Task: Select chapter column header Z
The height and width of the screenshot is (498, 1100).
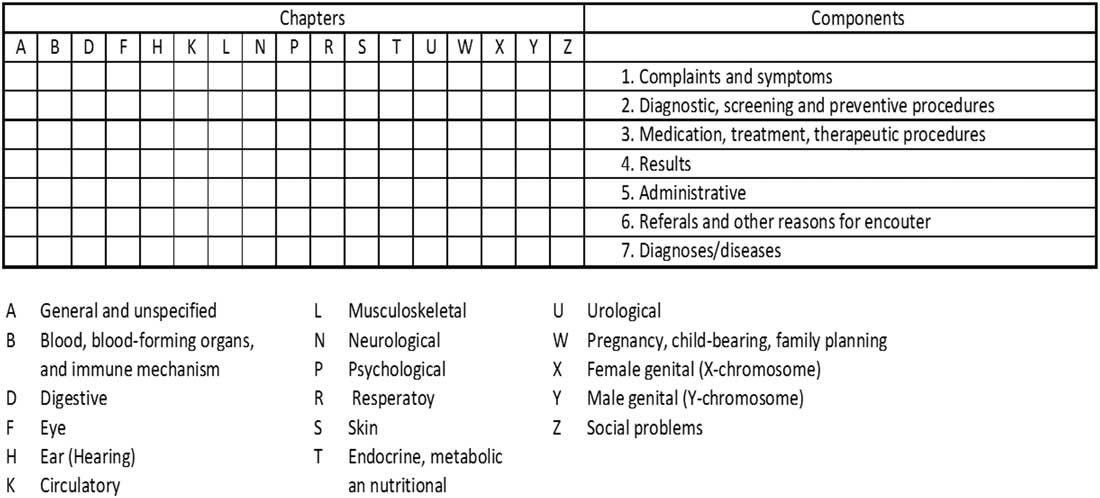Action: 566,47
